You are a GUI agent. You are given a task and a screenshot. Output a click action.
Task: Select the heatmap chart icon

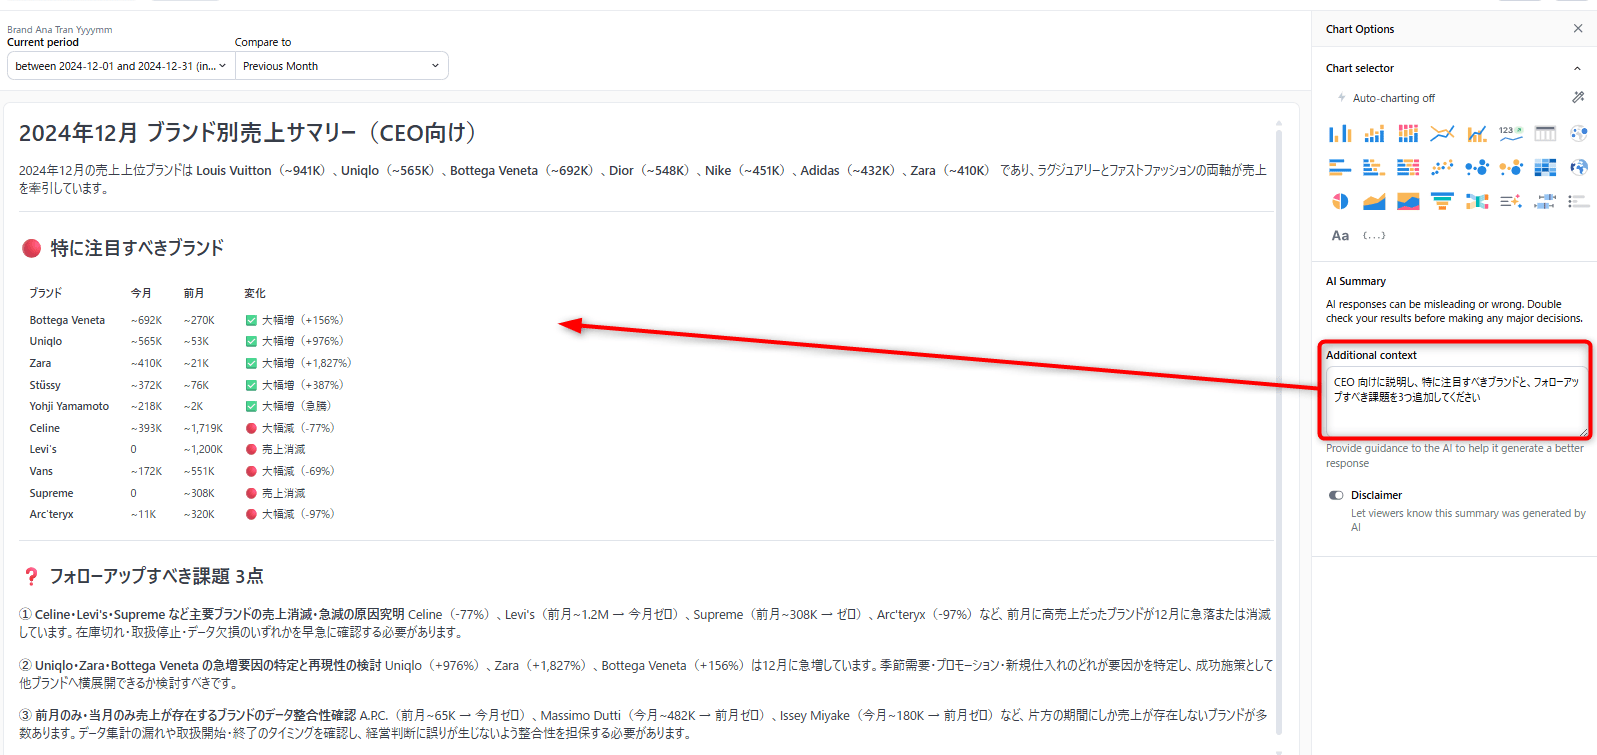coord(1545,167)
